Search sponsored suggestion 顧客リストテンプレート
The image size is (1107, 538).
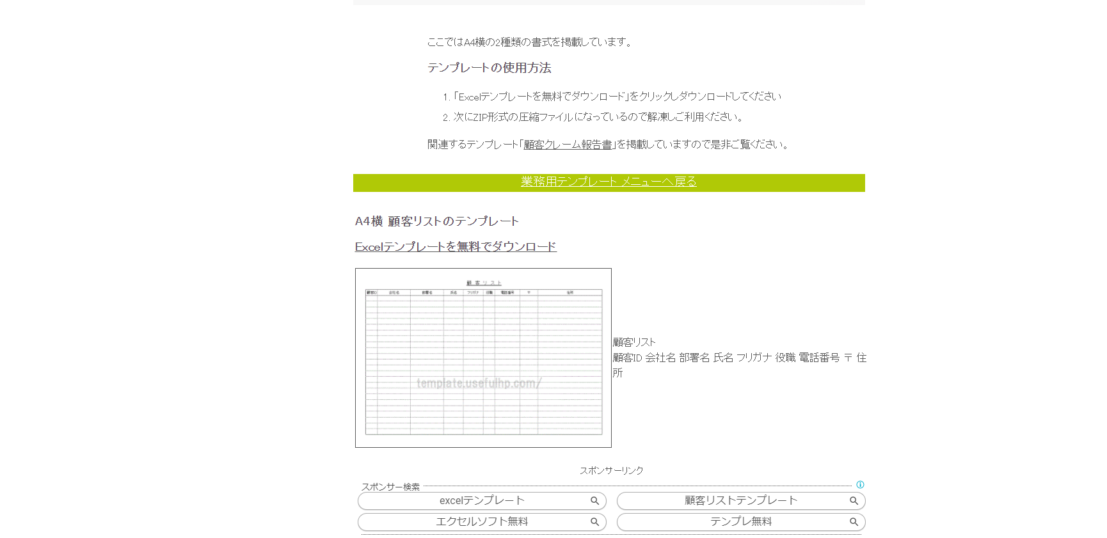pos(741,501)
